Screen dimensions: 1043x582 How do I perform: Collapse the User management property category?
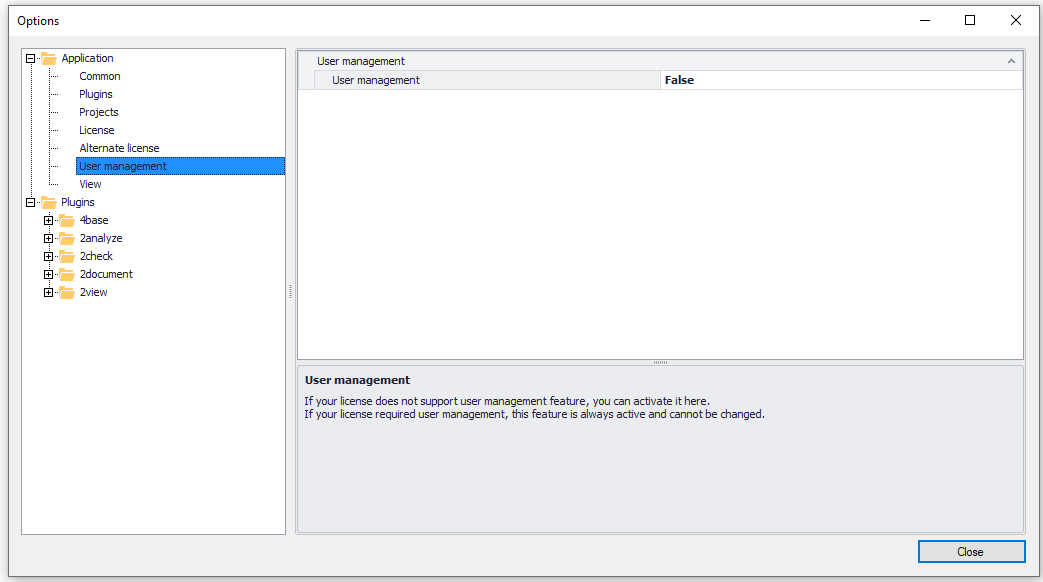[x=1011, y=61]
